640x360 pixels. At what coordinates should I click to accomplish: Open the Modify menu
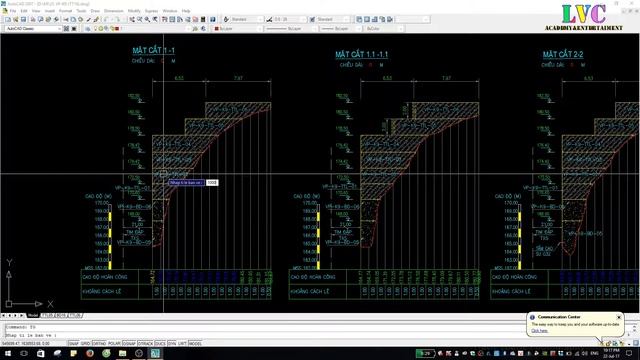pos(134,11)
